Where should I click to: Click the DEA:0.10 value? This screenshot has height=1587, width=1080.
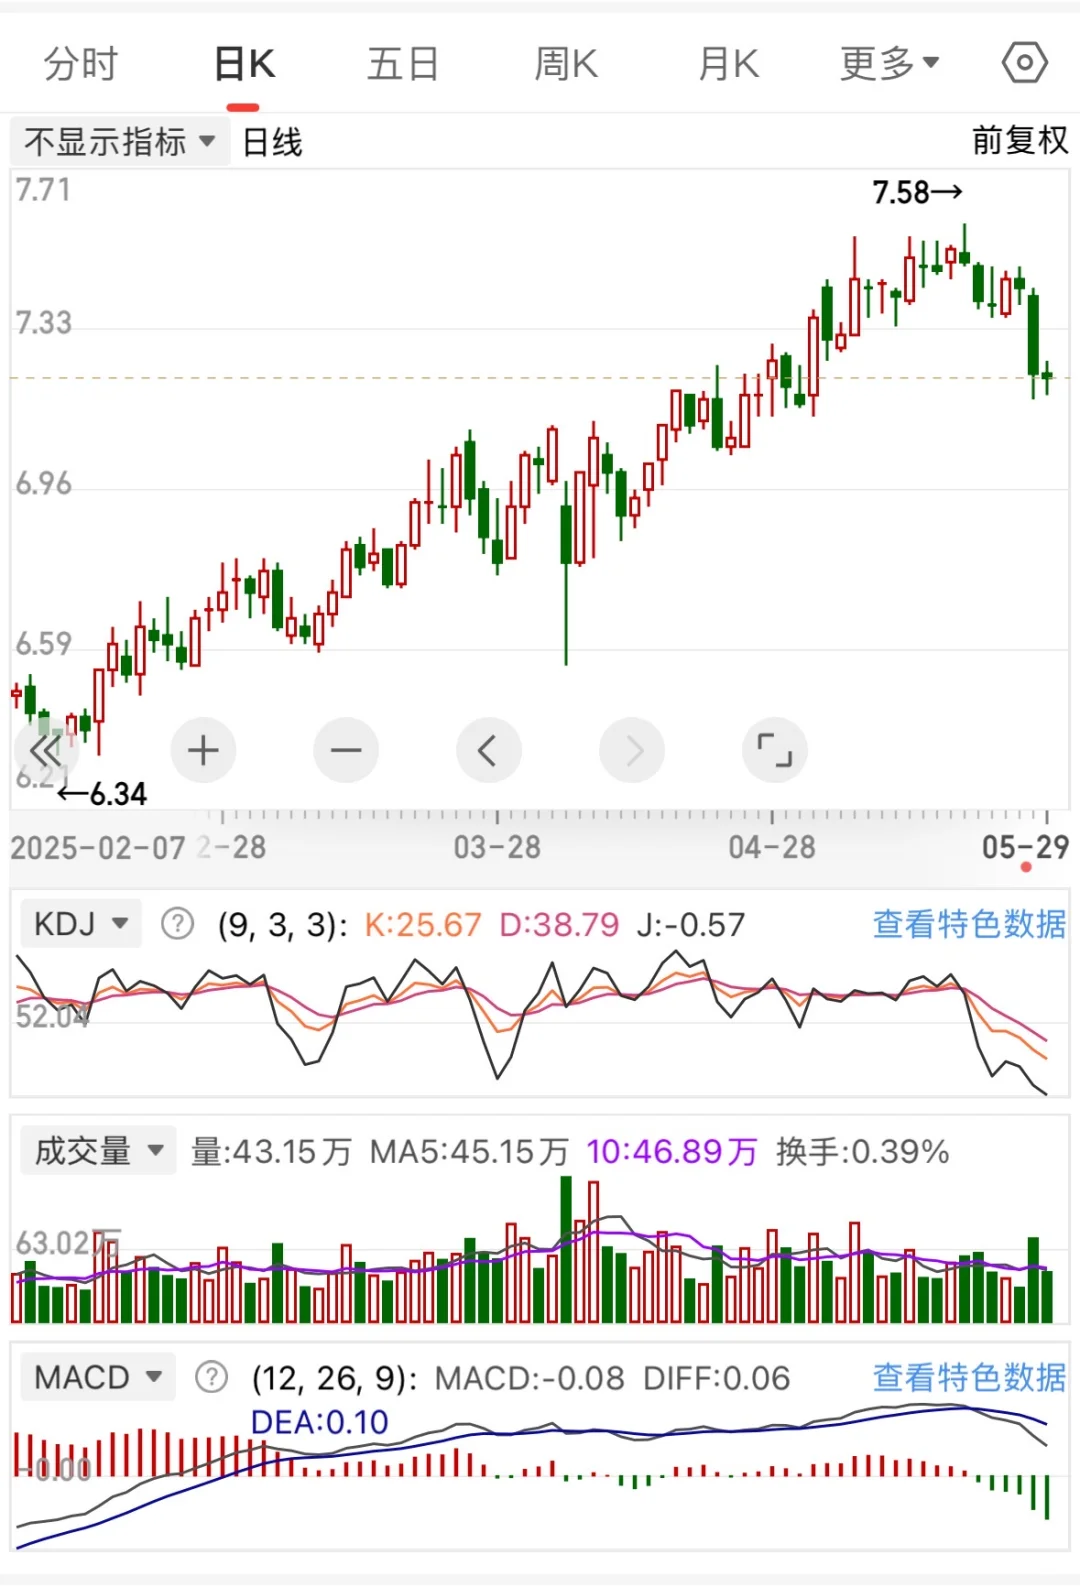click(319, 1422)
